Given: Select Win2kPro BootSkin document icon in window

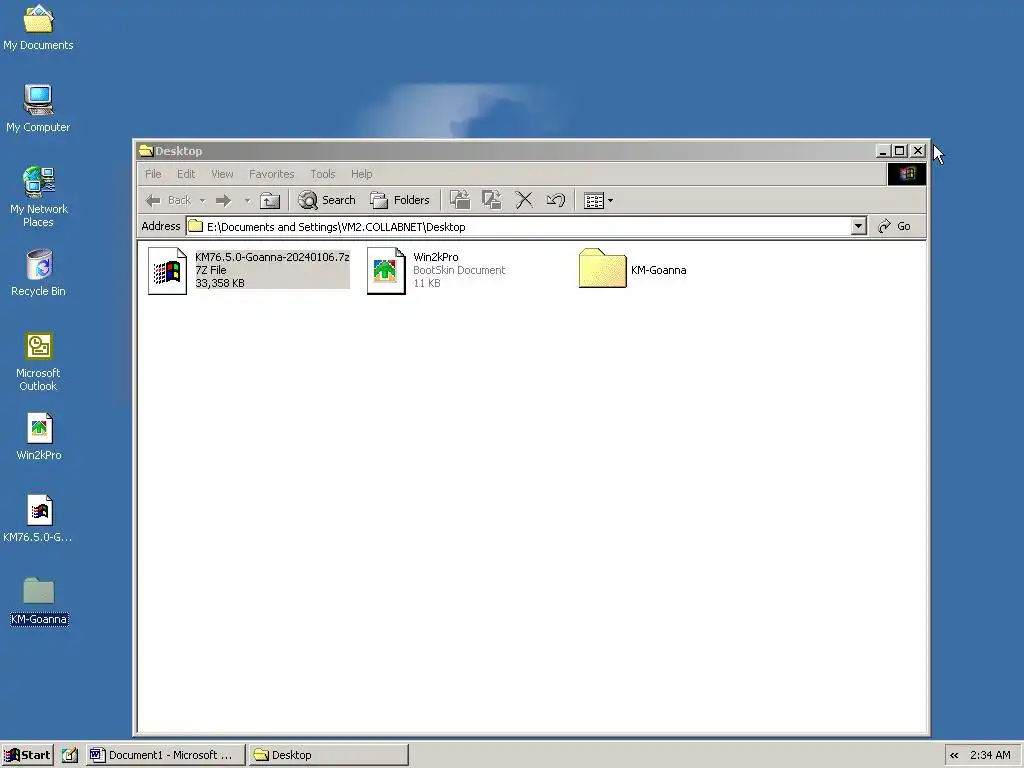Looking at the screenshot, I should pos(386,270).
